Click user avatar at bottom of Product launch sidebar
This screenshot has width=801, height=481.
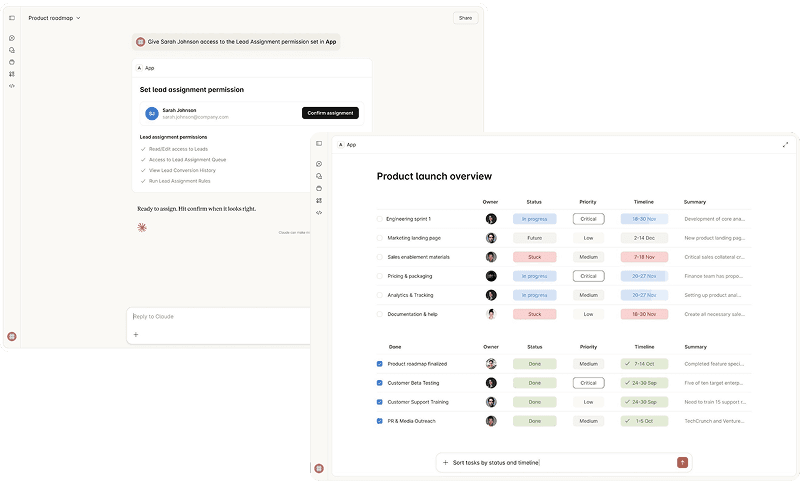(319, 468)
